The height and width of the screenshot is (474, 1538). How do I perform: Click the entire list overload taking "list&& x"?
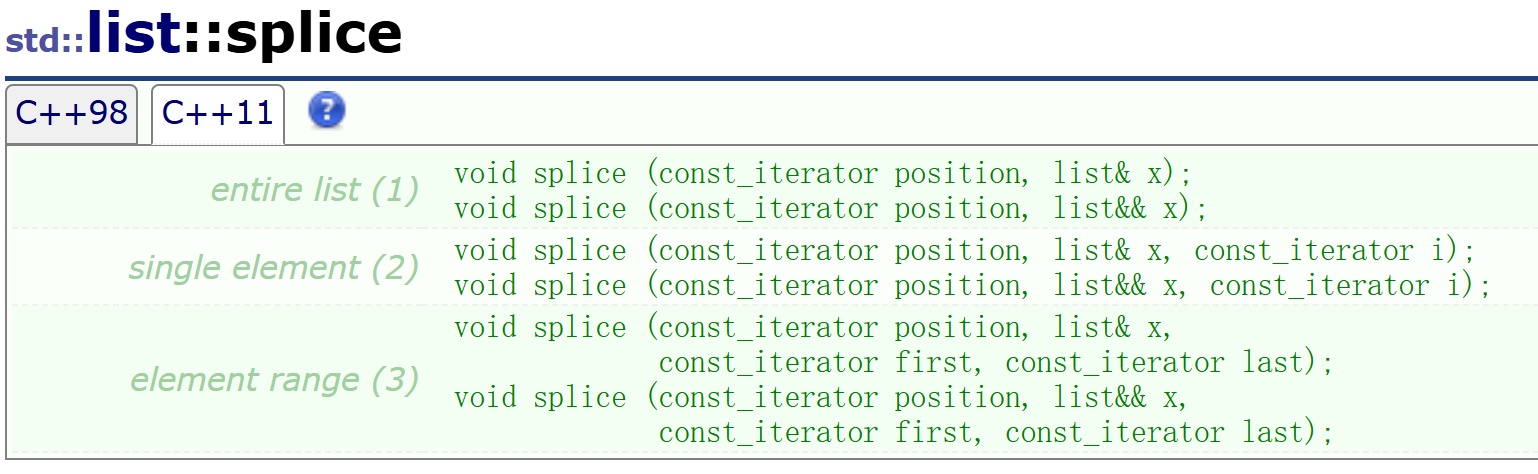830,209
